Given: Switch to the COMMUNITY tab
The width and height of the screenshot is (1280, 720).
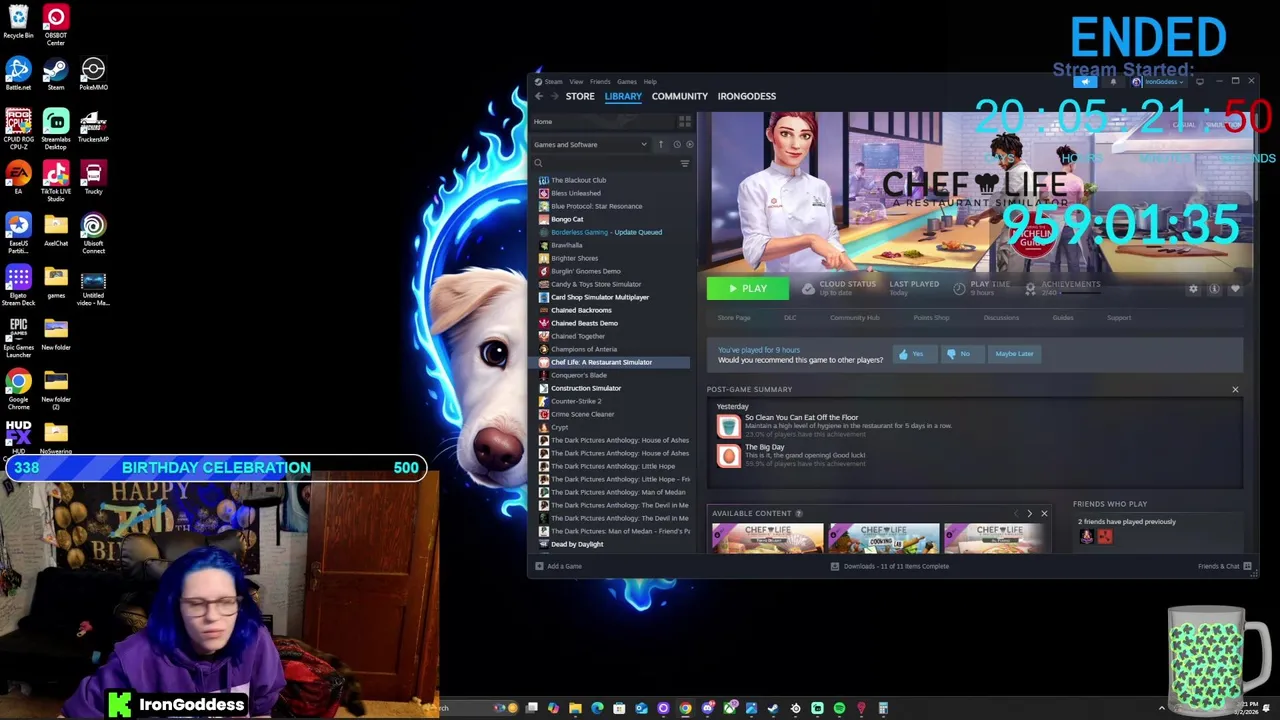Looking at the screenshot, I should tap(680, 96).
